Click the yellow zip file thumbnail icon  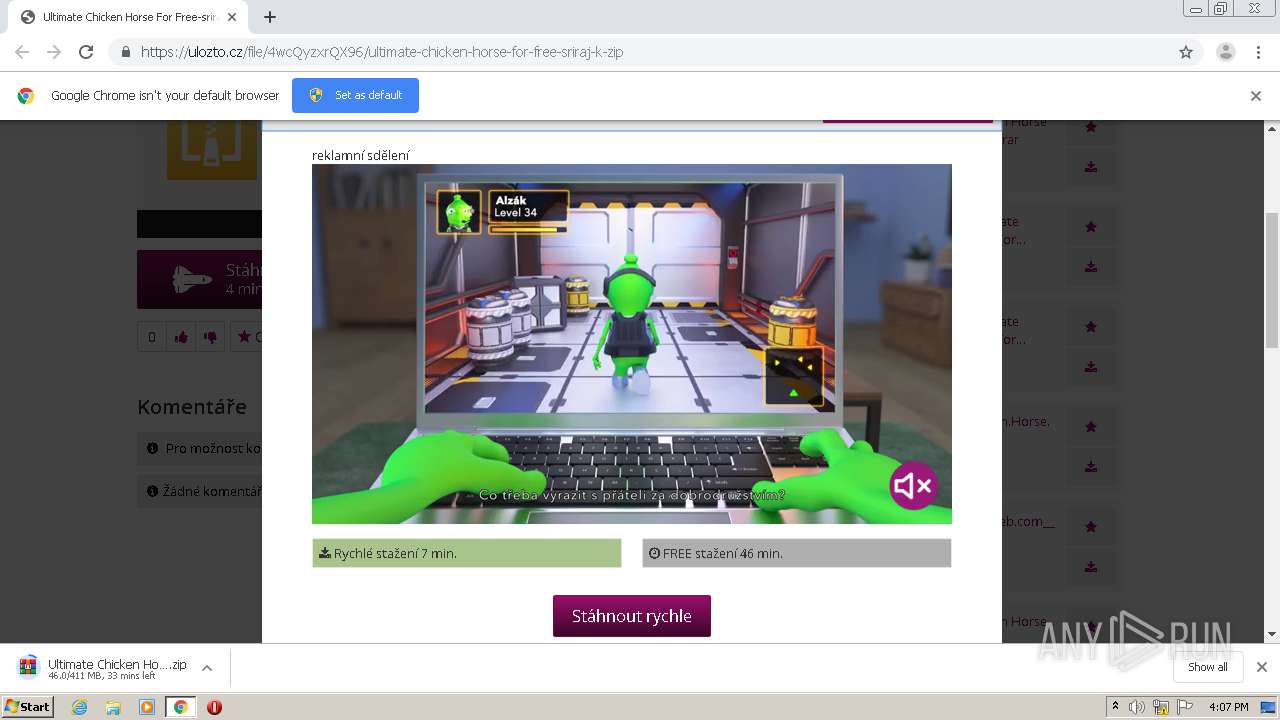[x=212, y=150]
